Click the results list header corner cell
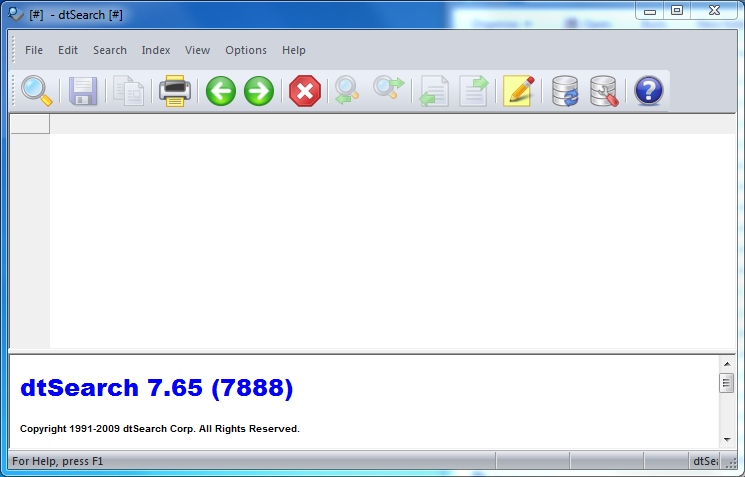 pyautogui.click(x=30, y=124)
